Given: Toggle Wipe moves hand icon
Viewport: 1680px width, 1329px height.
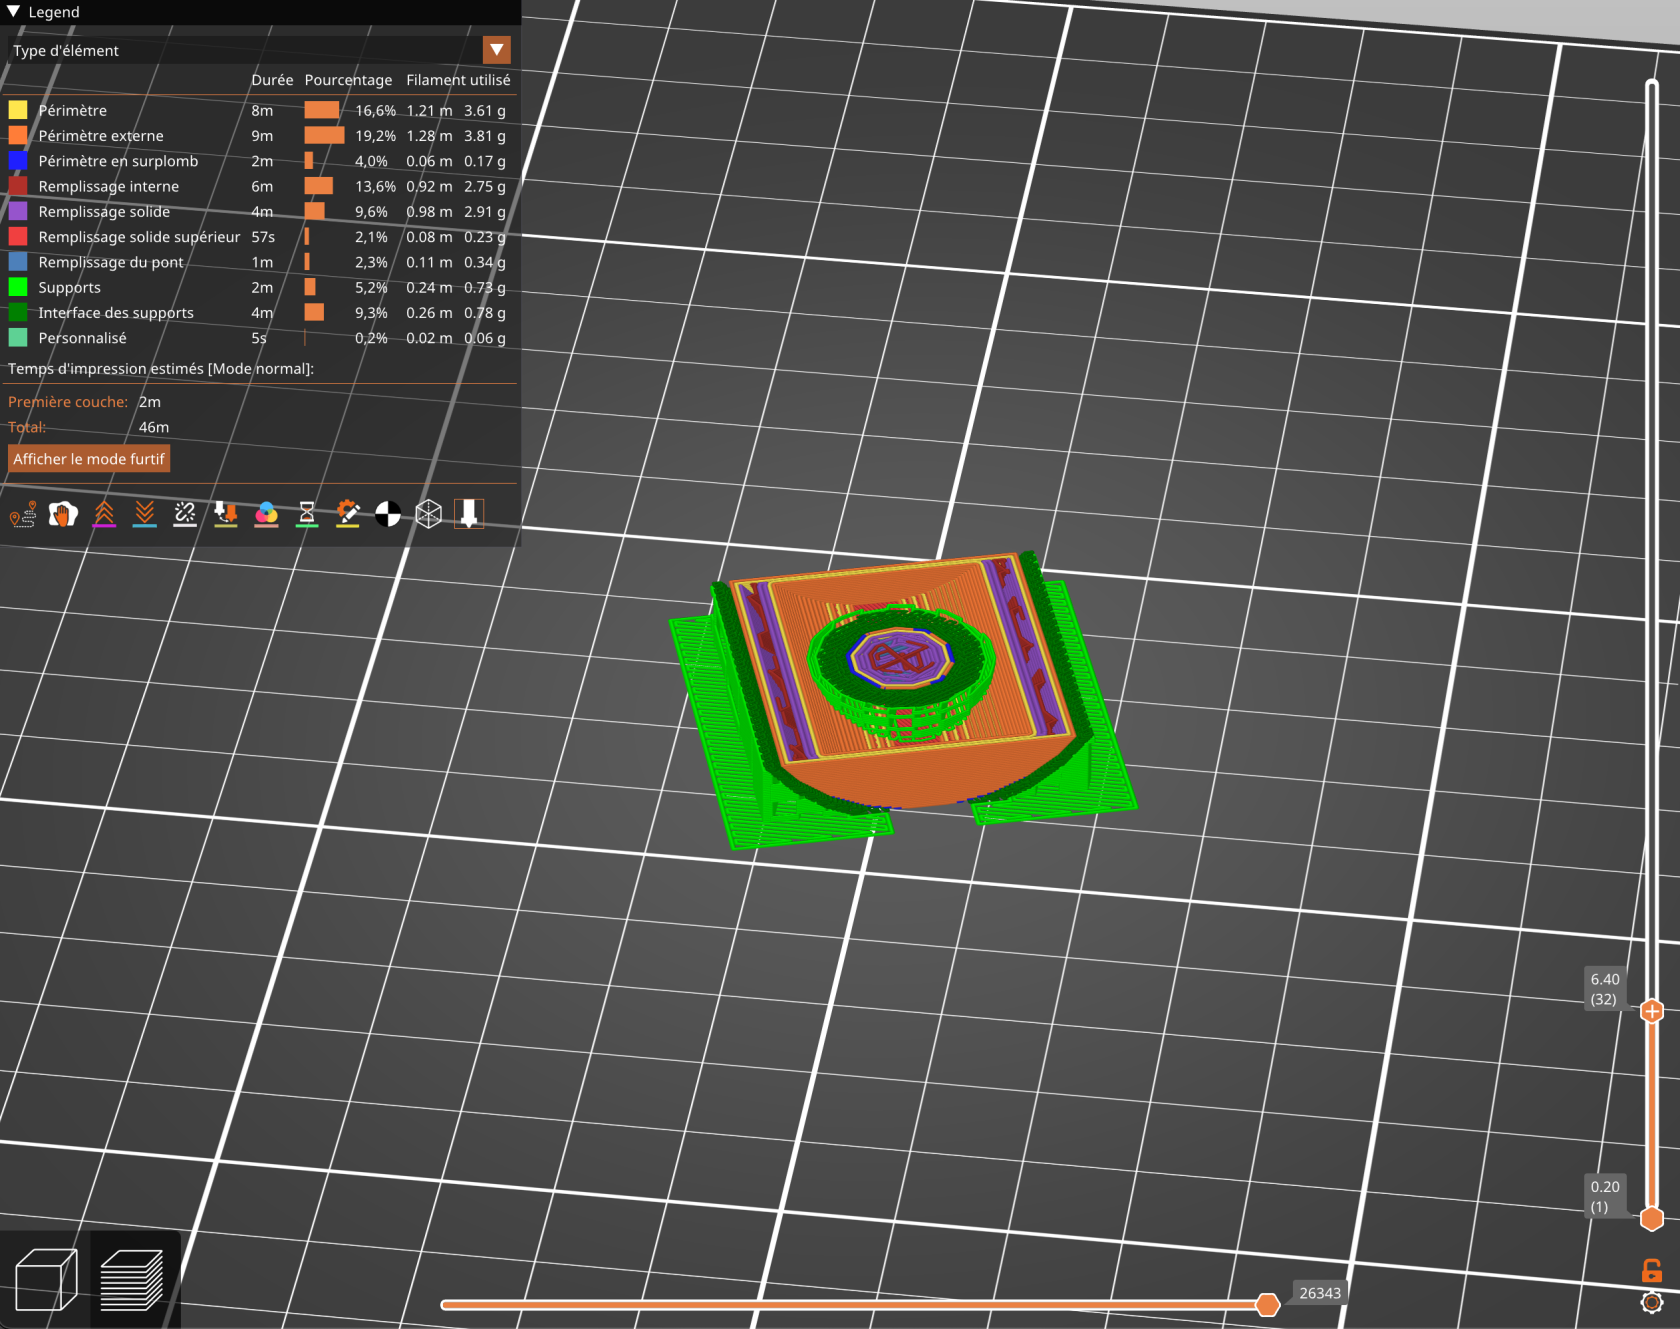Looking at the screenshot, I should [63, 514].
